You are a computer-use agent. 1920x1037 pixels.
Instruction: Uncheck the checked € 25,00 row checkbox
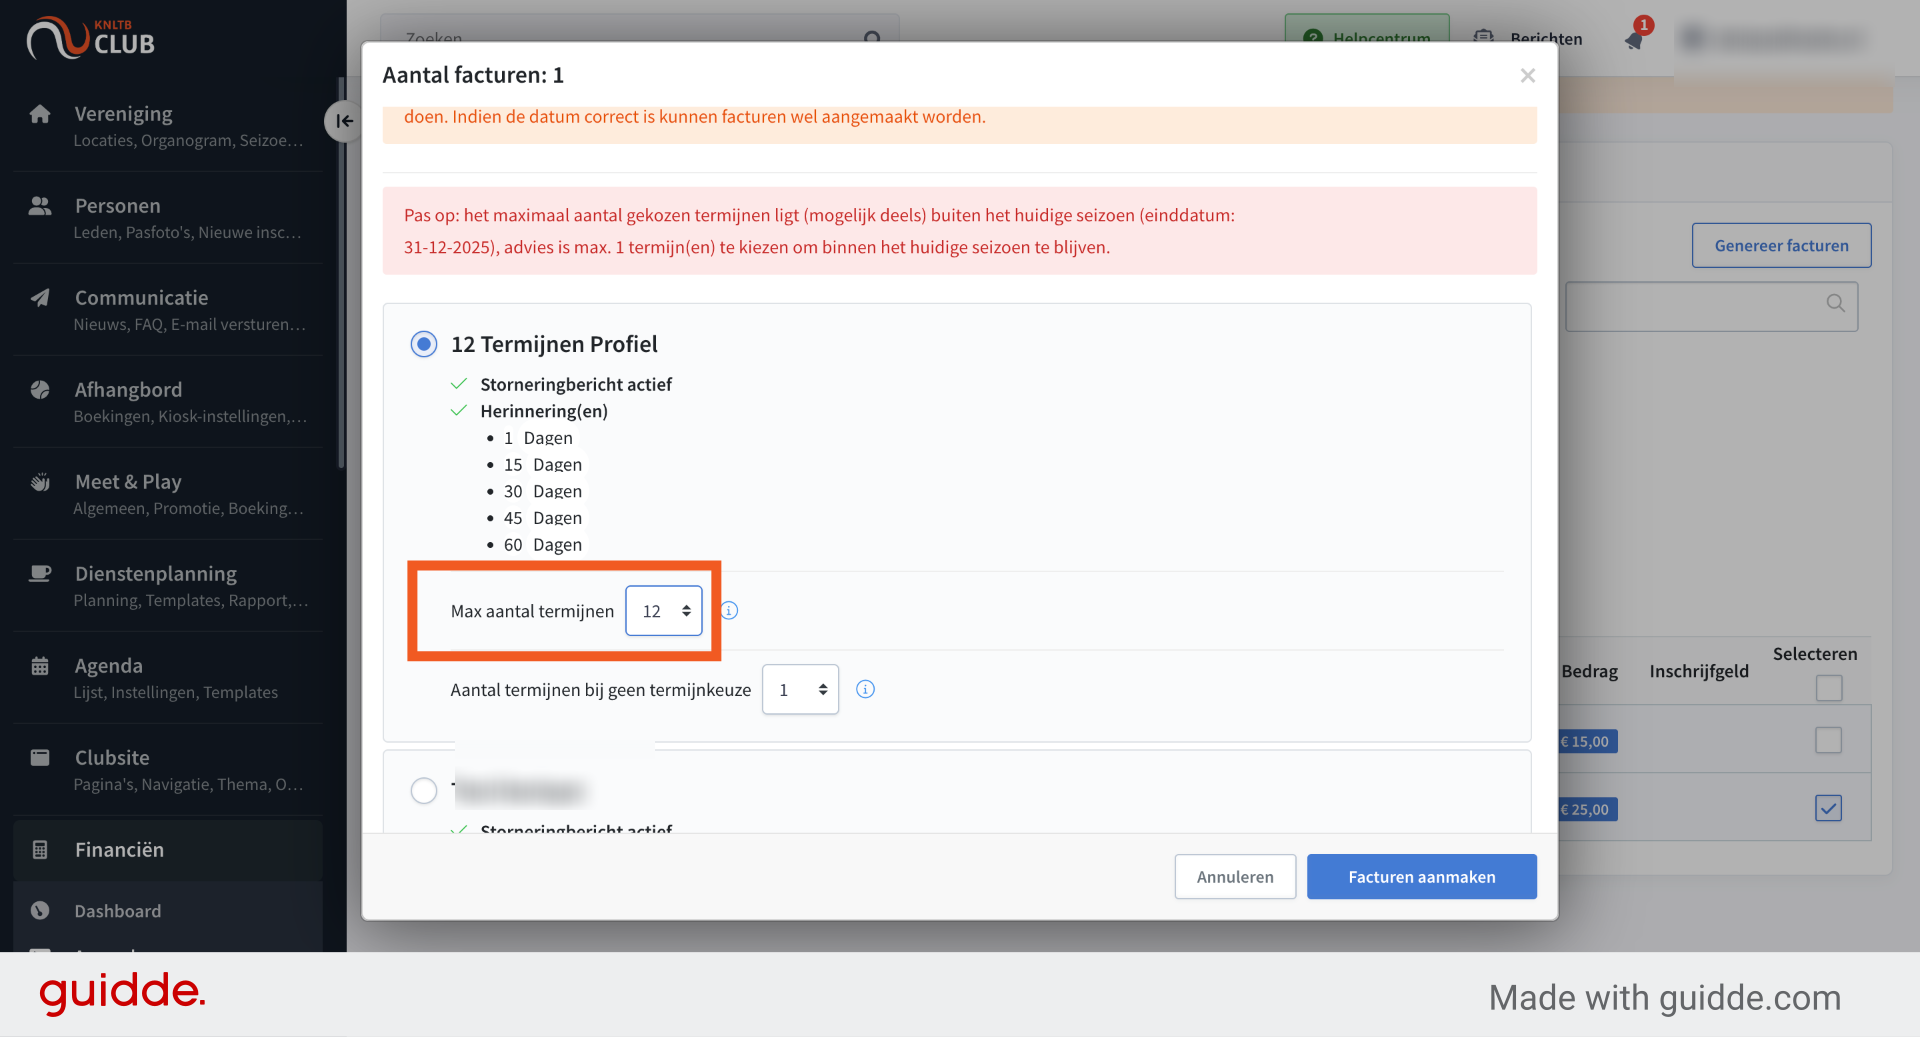tap(1828, 808)
